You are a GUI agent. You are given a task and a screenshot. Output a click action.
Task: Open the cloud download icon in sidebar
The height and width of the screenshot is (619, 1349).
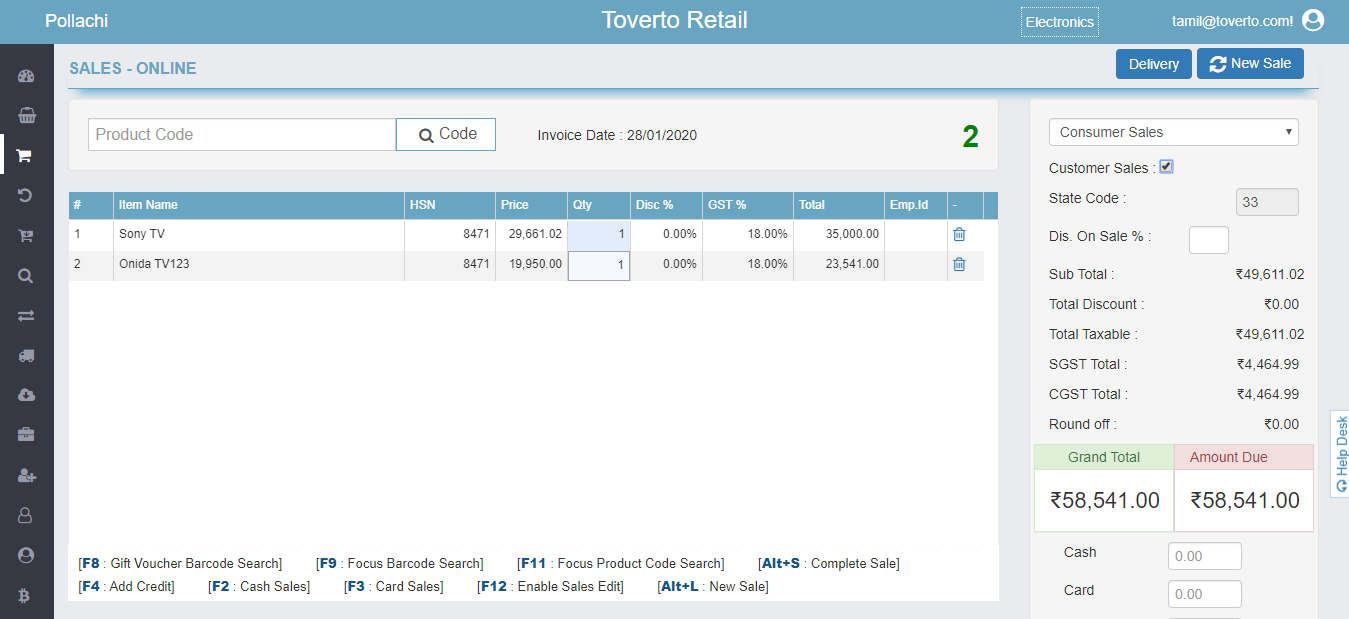coord(26,395)
